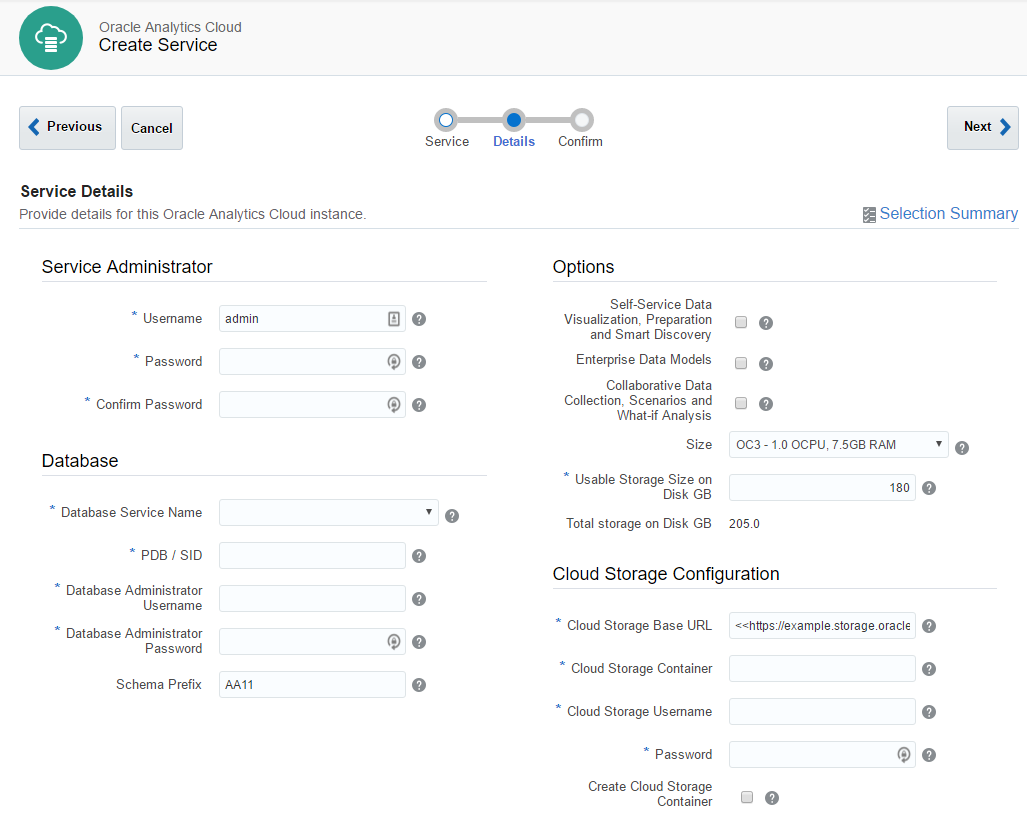Click the Selection Summary checklist icon
This screenshot has height=836, width=1027.
pos(869,215)
